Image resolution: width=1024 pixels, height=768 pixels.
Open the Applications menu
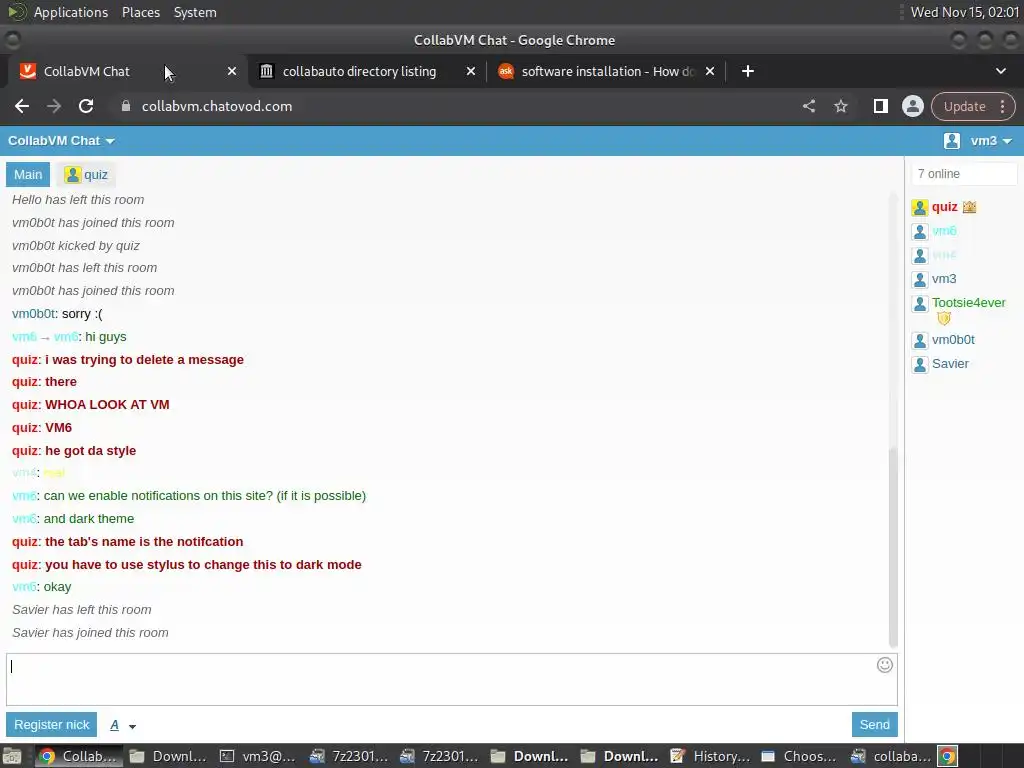click(71, 12)
